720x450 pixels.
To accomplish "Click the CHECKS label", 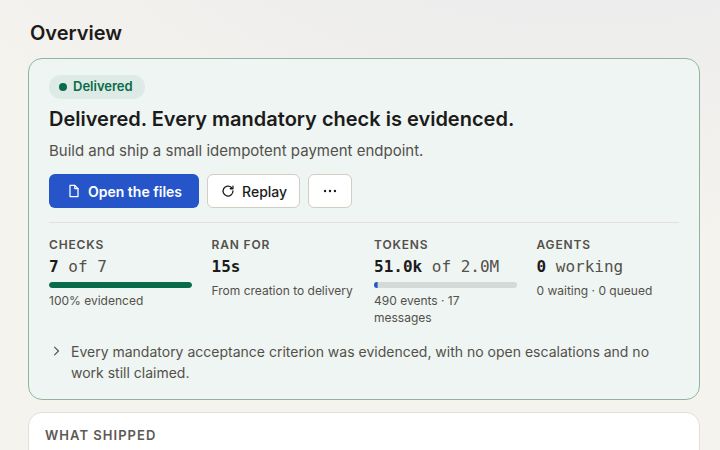I will 76,245.
